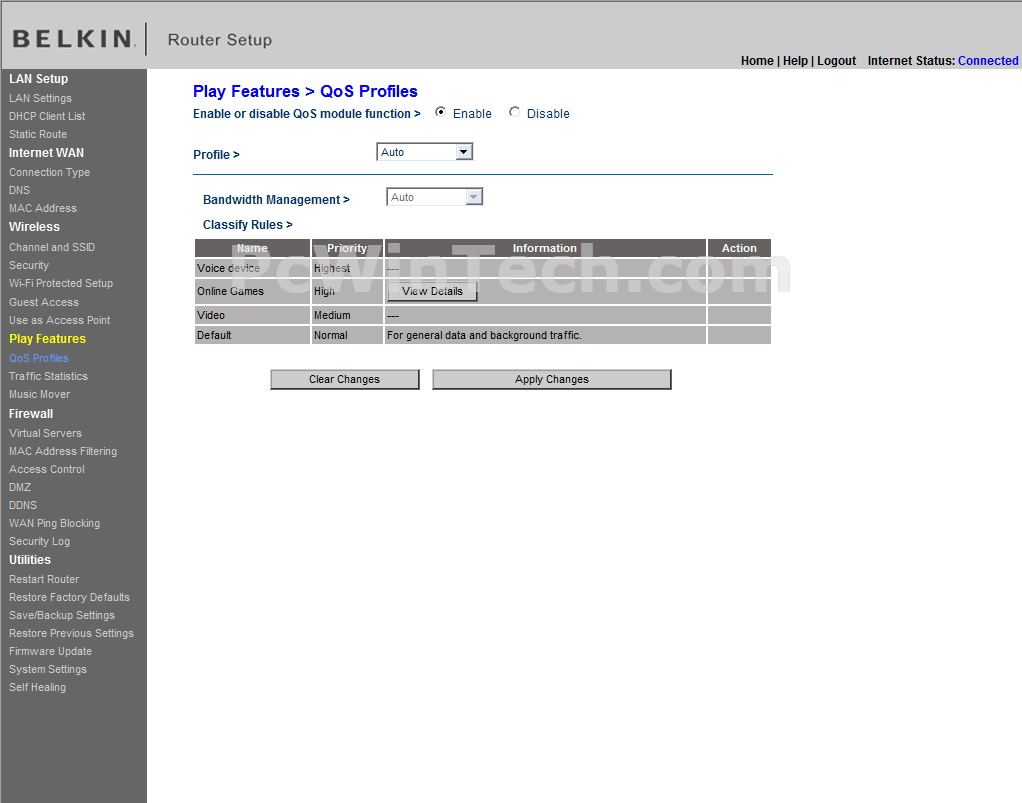
Task: Click the Clear Changes button
Action: point(344,379)
